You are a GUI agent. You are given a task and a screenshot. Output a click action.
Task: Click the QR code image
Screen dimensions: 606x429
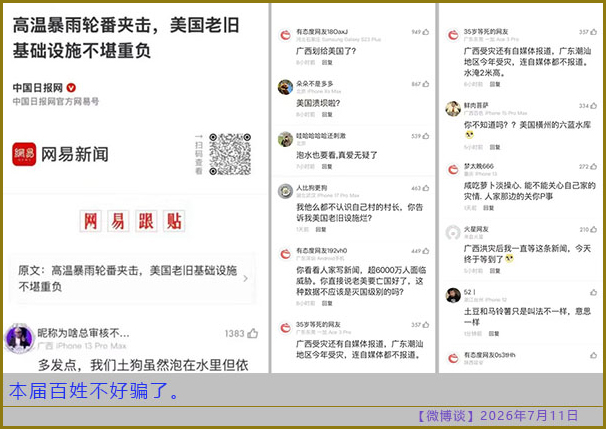point(230,154)
